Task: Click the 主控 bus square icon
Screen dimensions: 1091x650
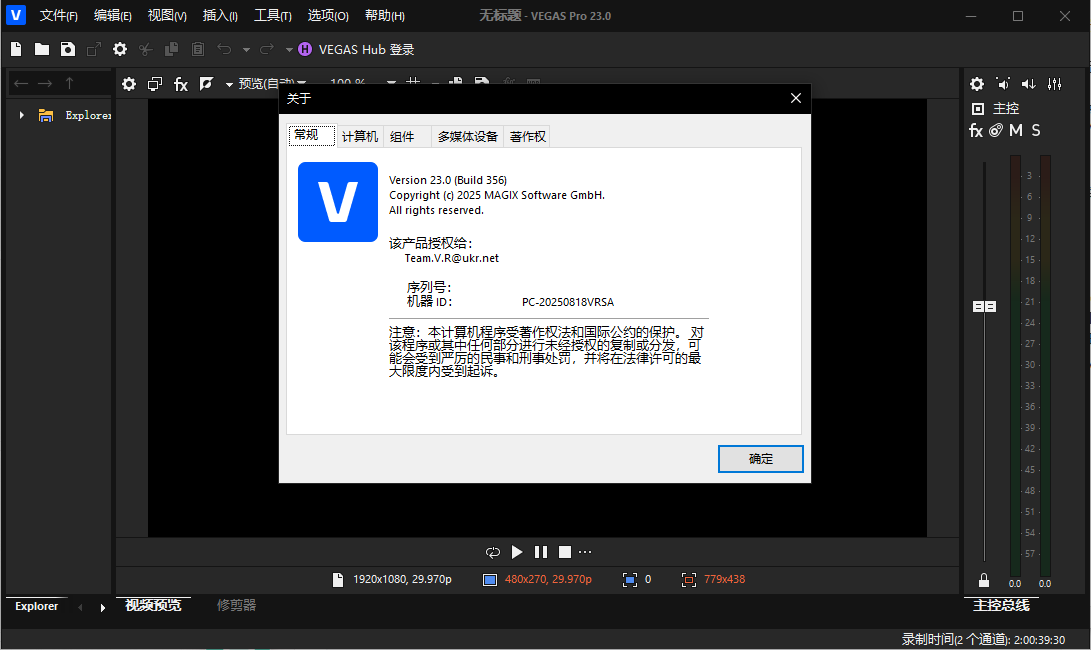Action: tap(978, 109)
